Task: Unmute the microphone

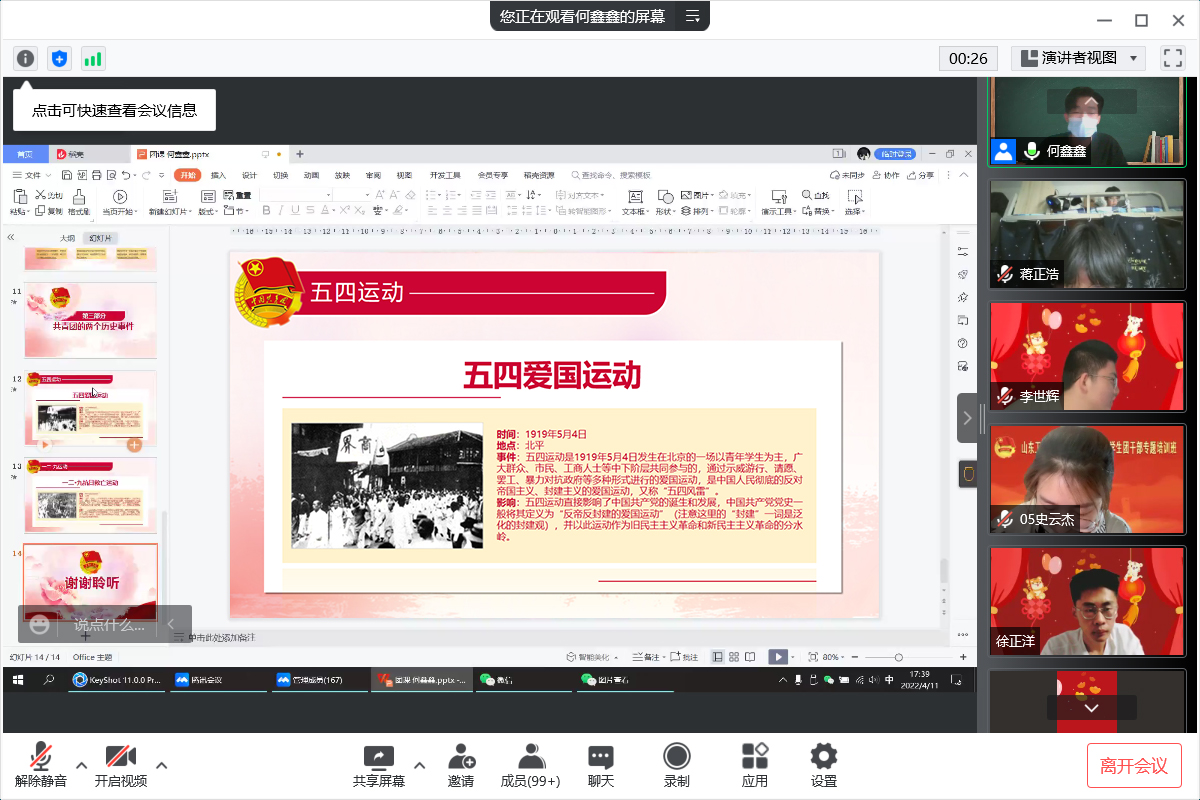Action: click(x=41, y=765)
